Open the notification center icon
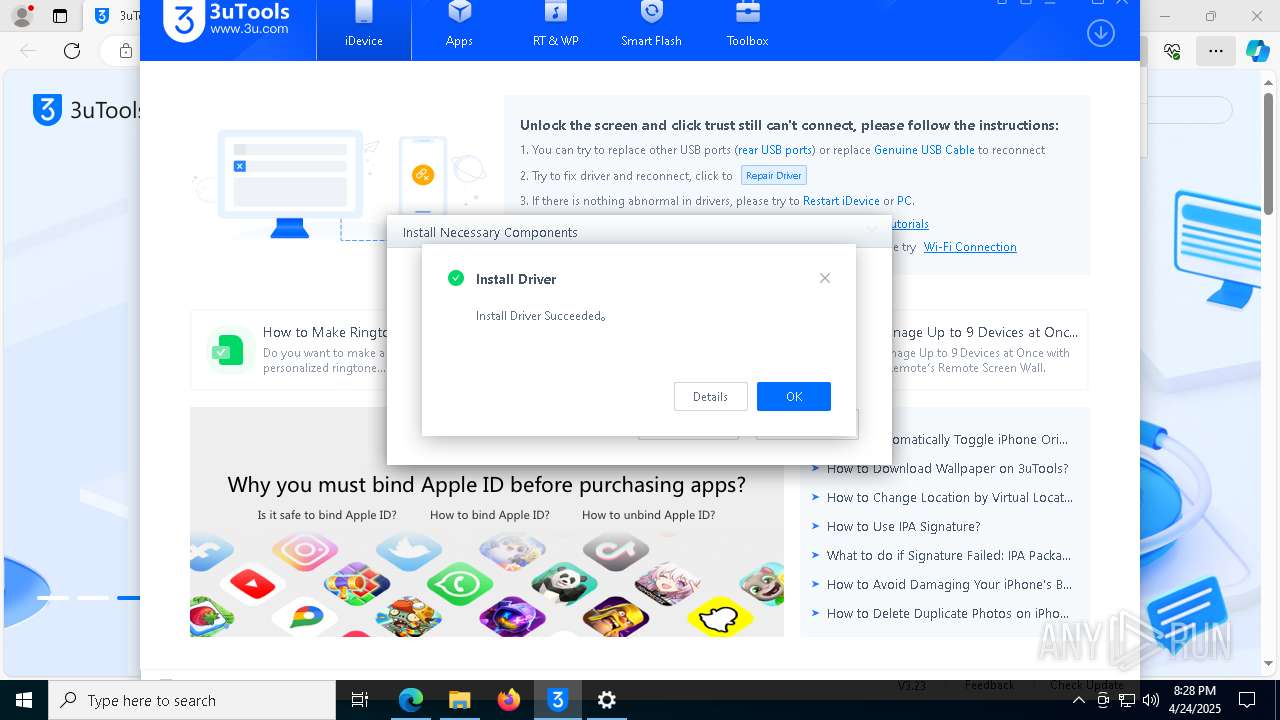Screen dimensions: 1280x720 (1247, 700)
